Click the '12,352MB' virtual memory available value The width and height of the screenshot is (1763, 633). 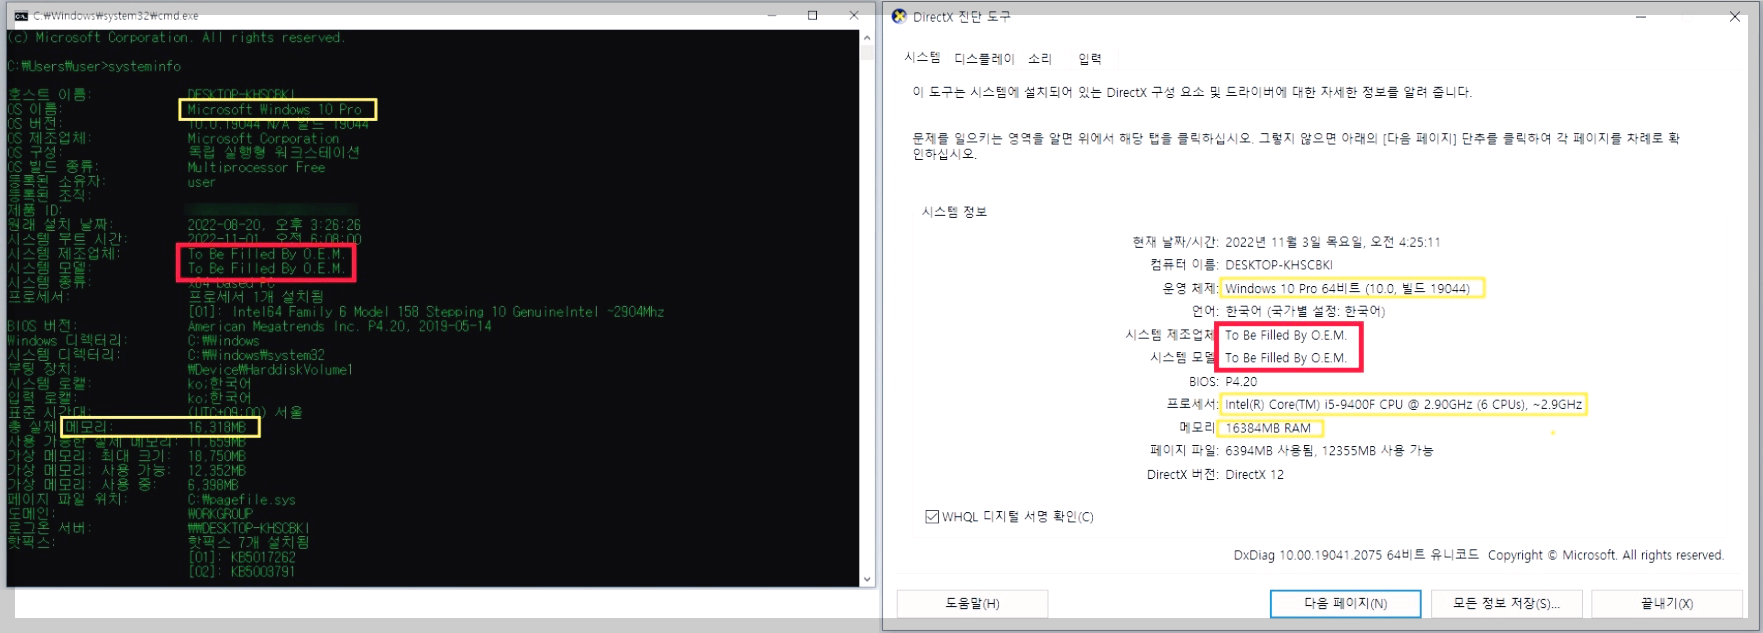coord(217,470)
